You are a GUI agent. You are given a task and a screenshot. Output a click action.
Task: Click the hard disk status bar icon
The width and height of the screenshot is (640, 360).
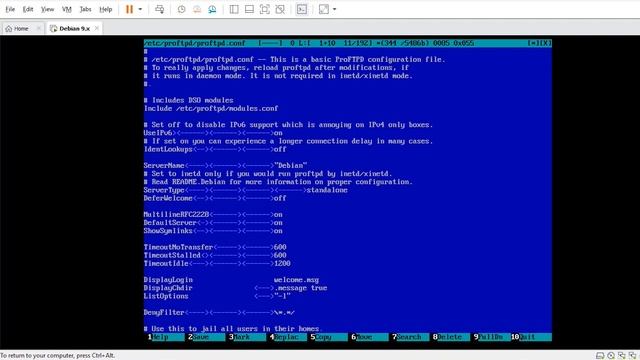tap(600, 356)
